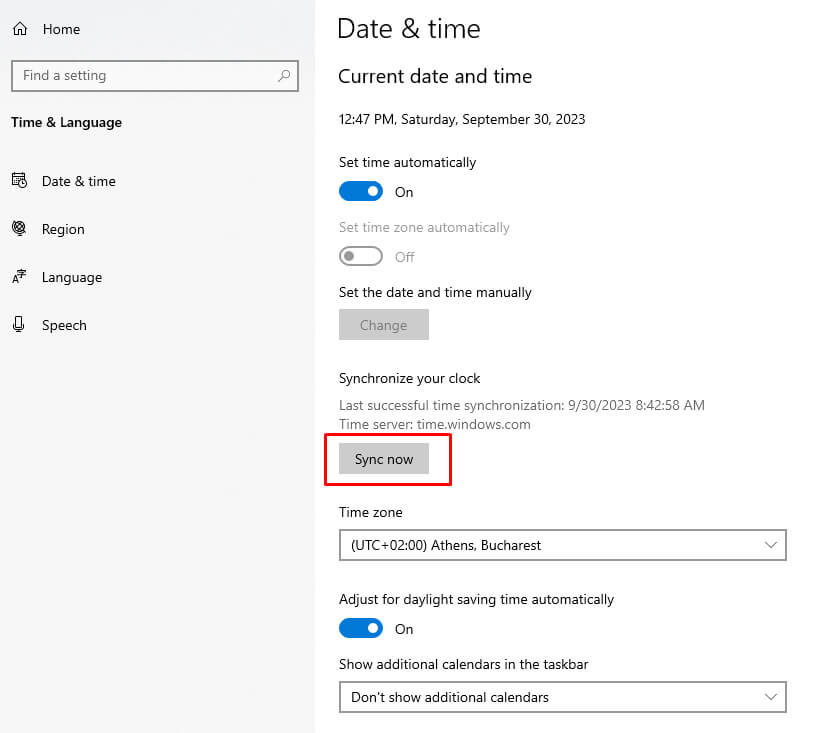Open the Region settings page

point(63,229)
